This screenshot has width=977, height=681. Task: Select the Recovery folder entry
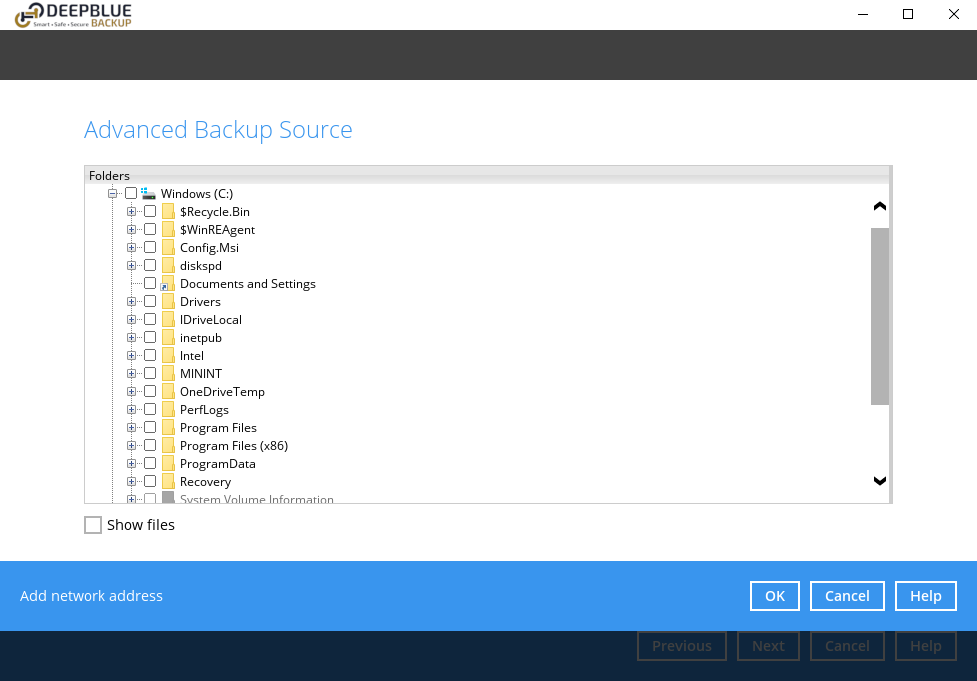coord(205,482)
